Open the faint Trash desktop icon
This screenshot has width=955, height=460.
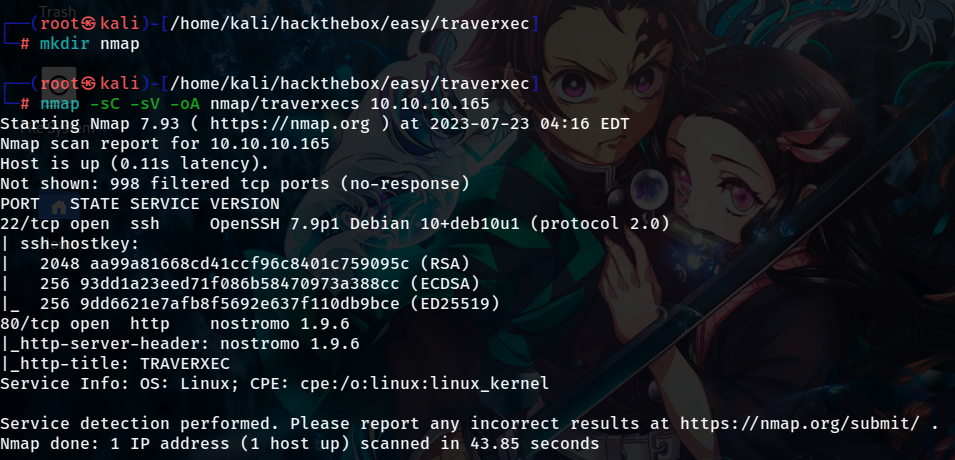pos(58,10)
